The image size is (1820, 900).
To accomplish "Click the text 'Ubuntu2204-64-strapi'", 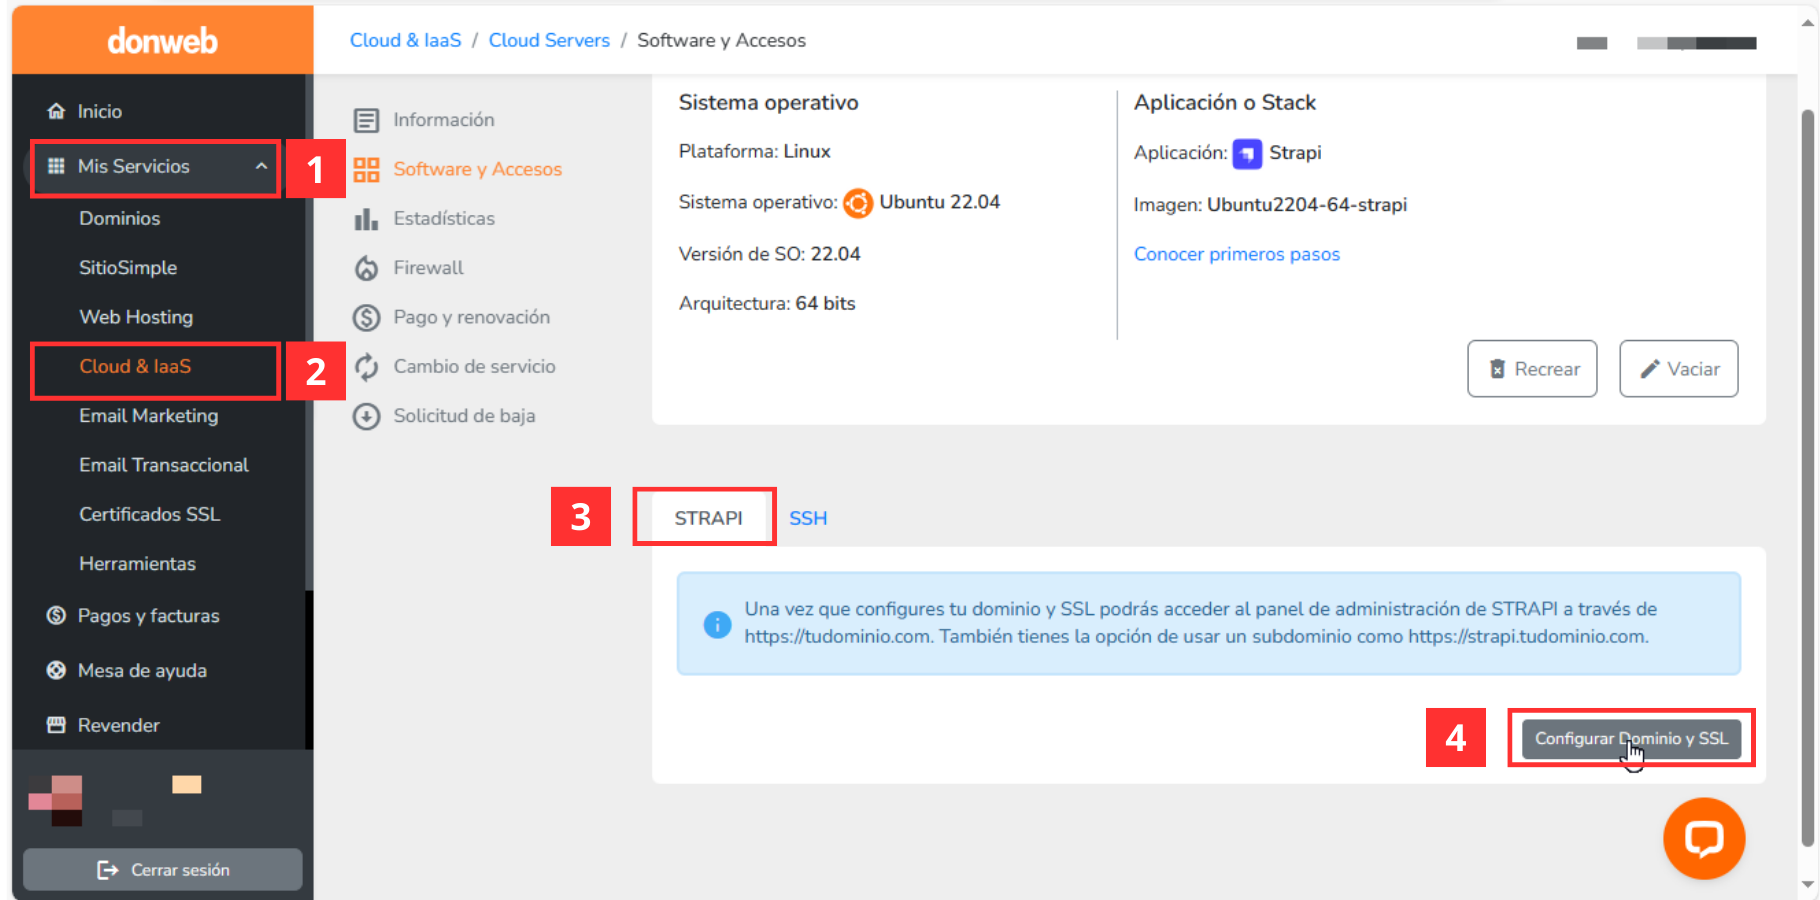I will [1307, 204].
